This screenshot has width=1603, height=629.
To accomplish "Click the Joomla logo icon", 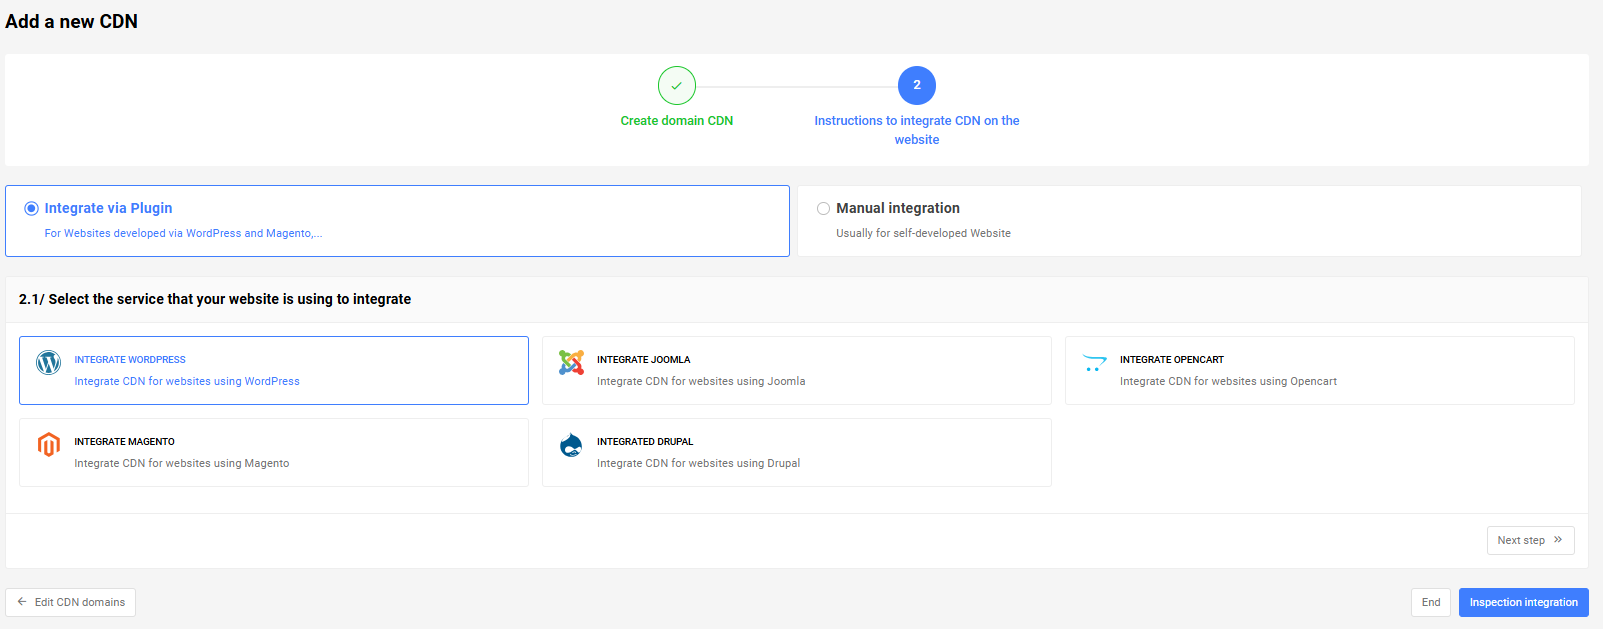I will [x=571, y=363].
